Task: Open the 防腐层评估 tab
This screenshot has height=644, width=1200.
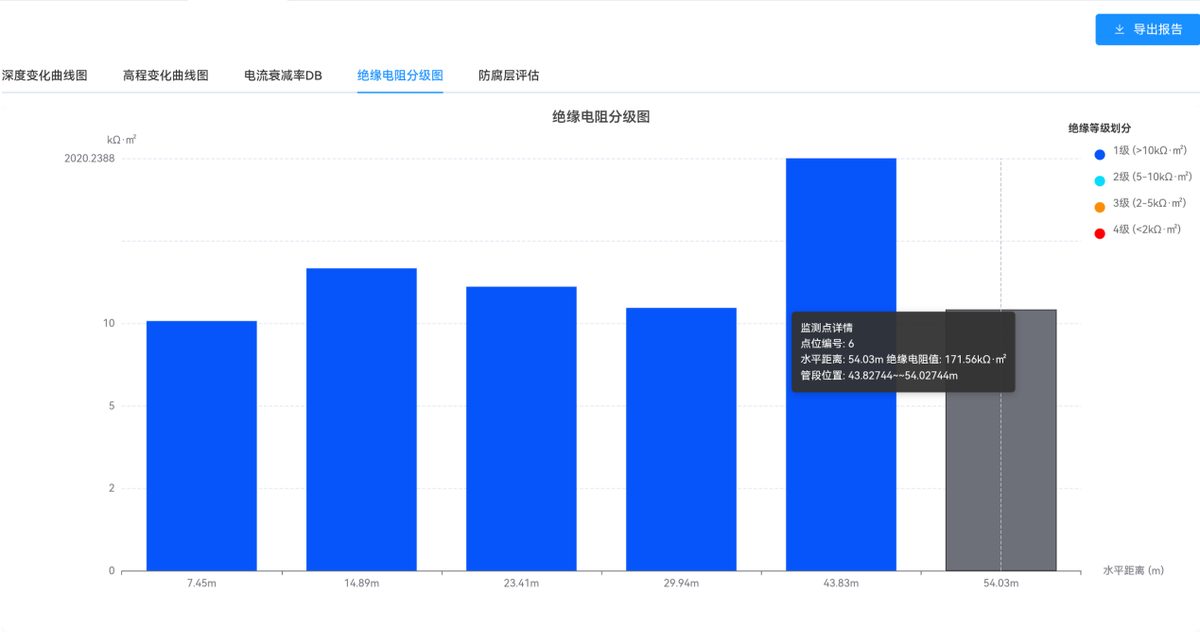Action: (509, 75)
